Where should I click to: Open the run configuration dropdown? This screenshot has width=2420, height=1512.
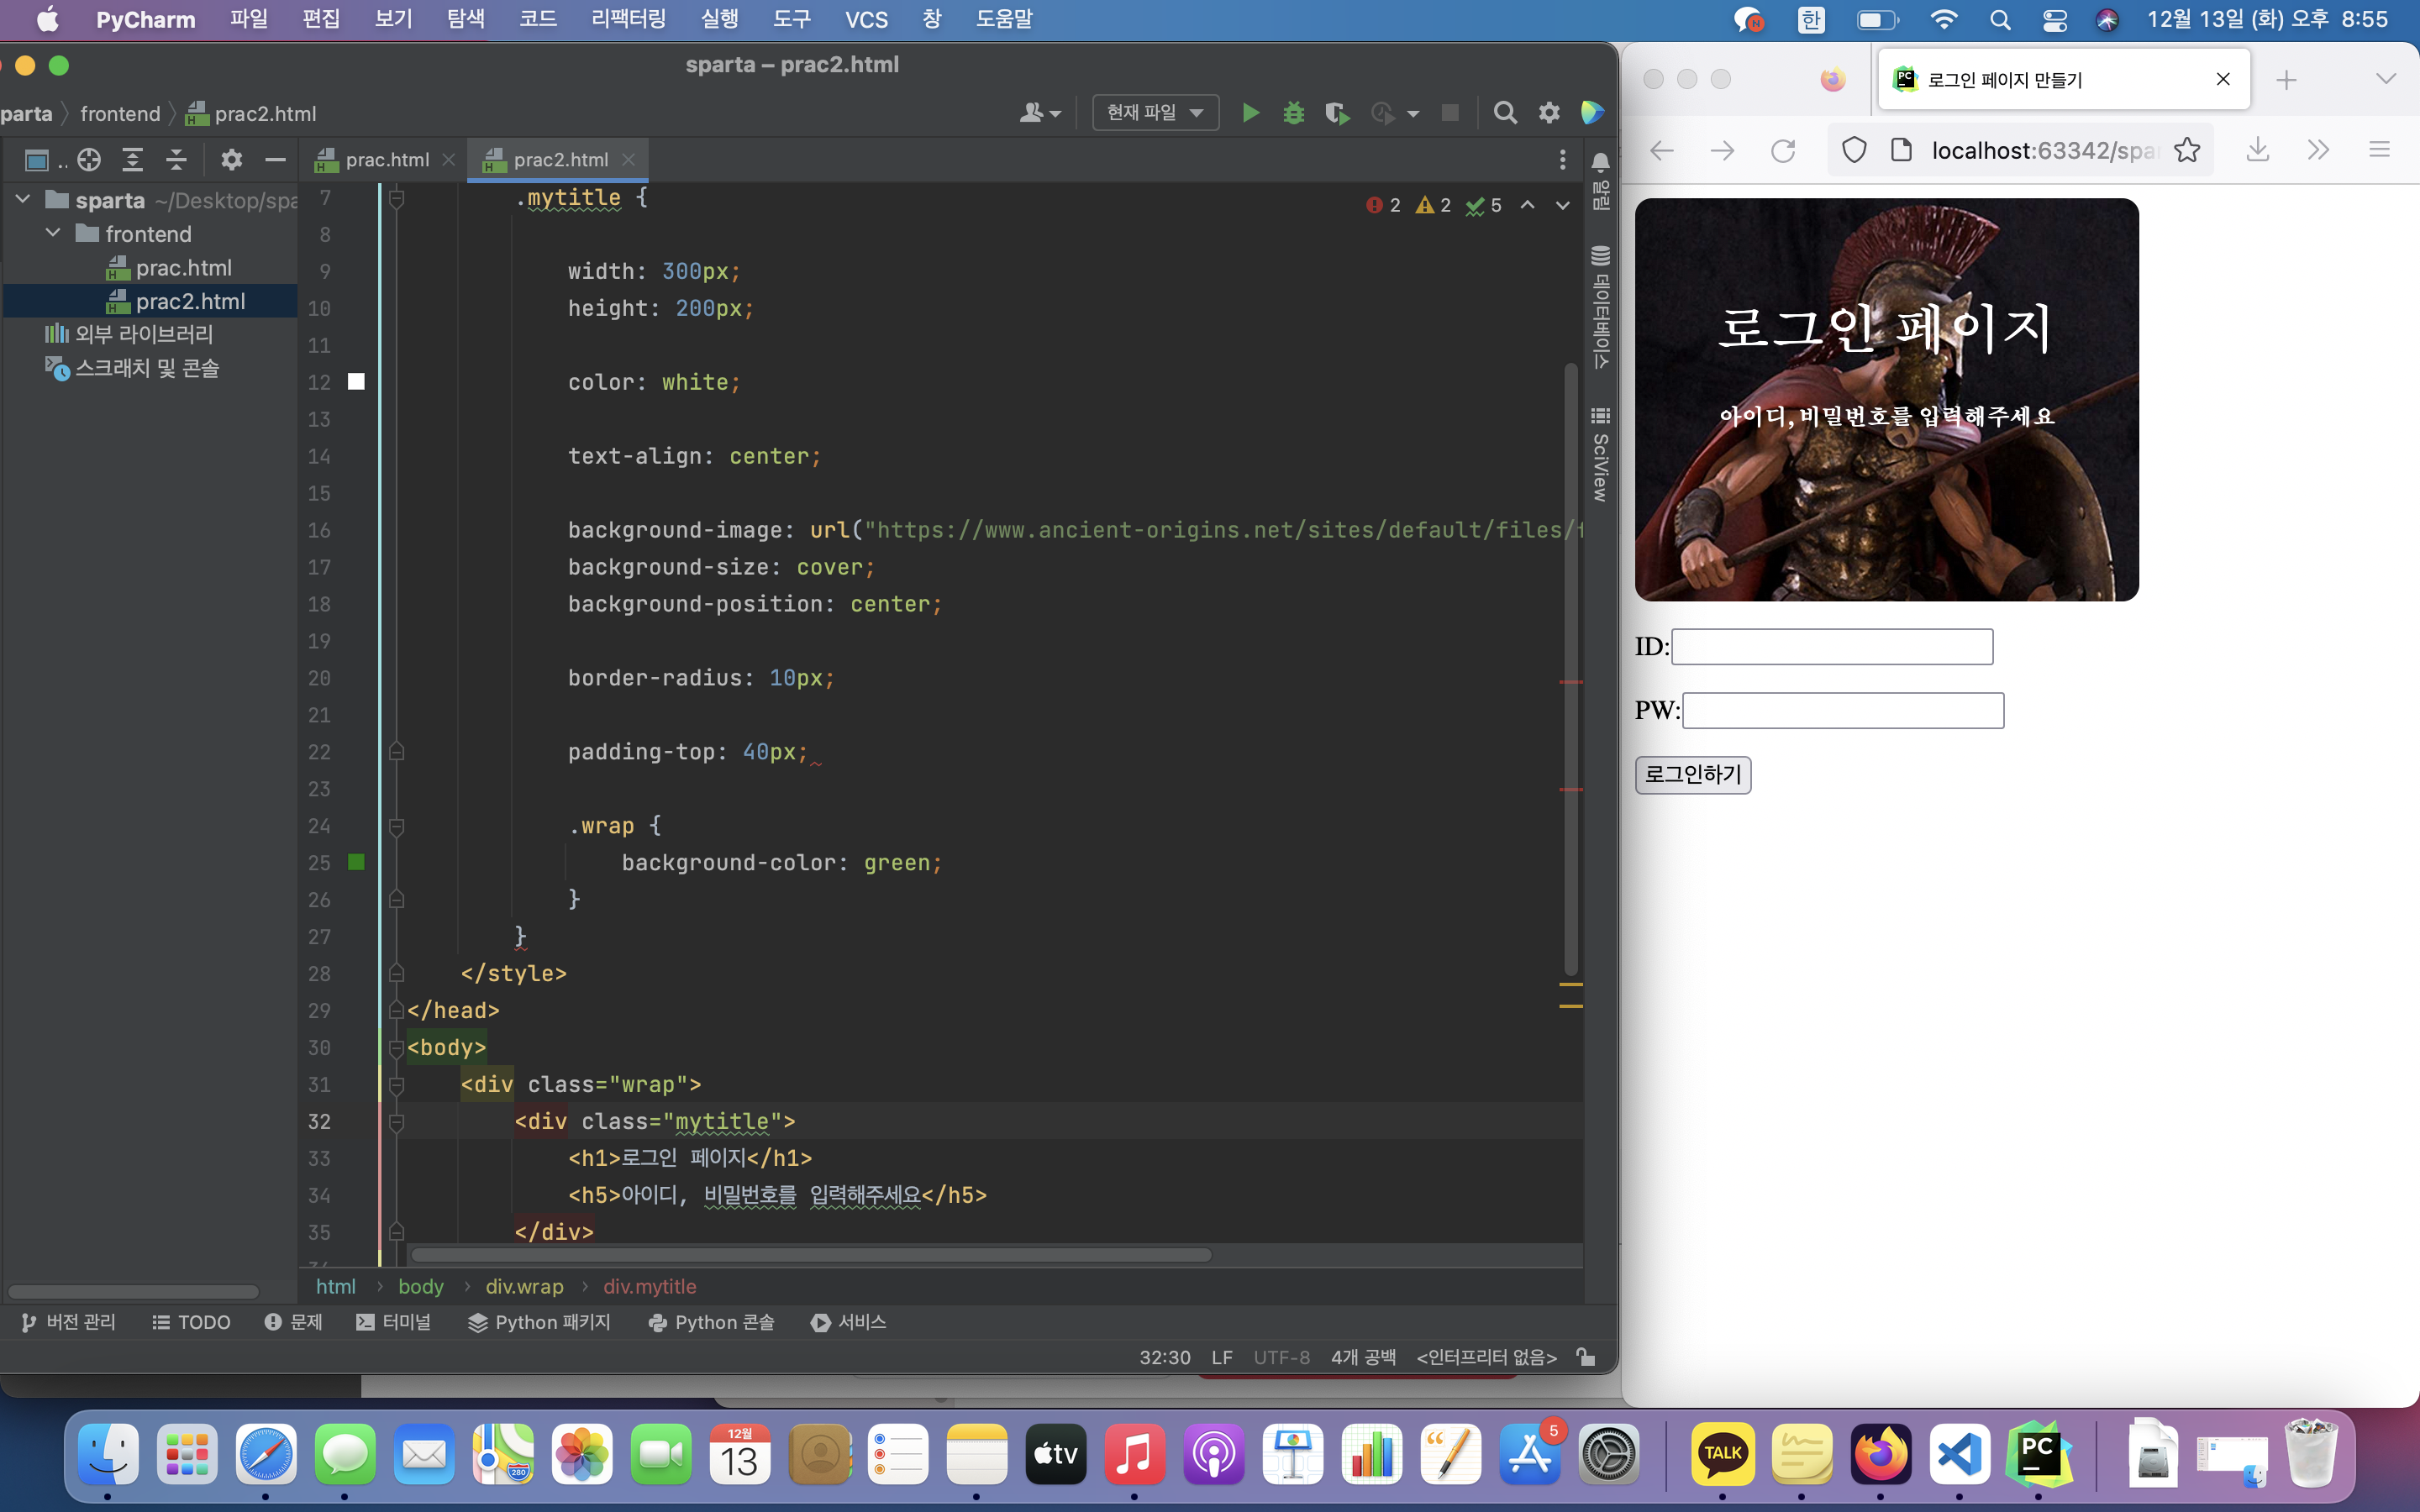[1155, 113]
